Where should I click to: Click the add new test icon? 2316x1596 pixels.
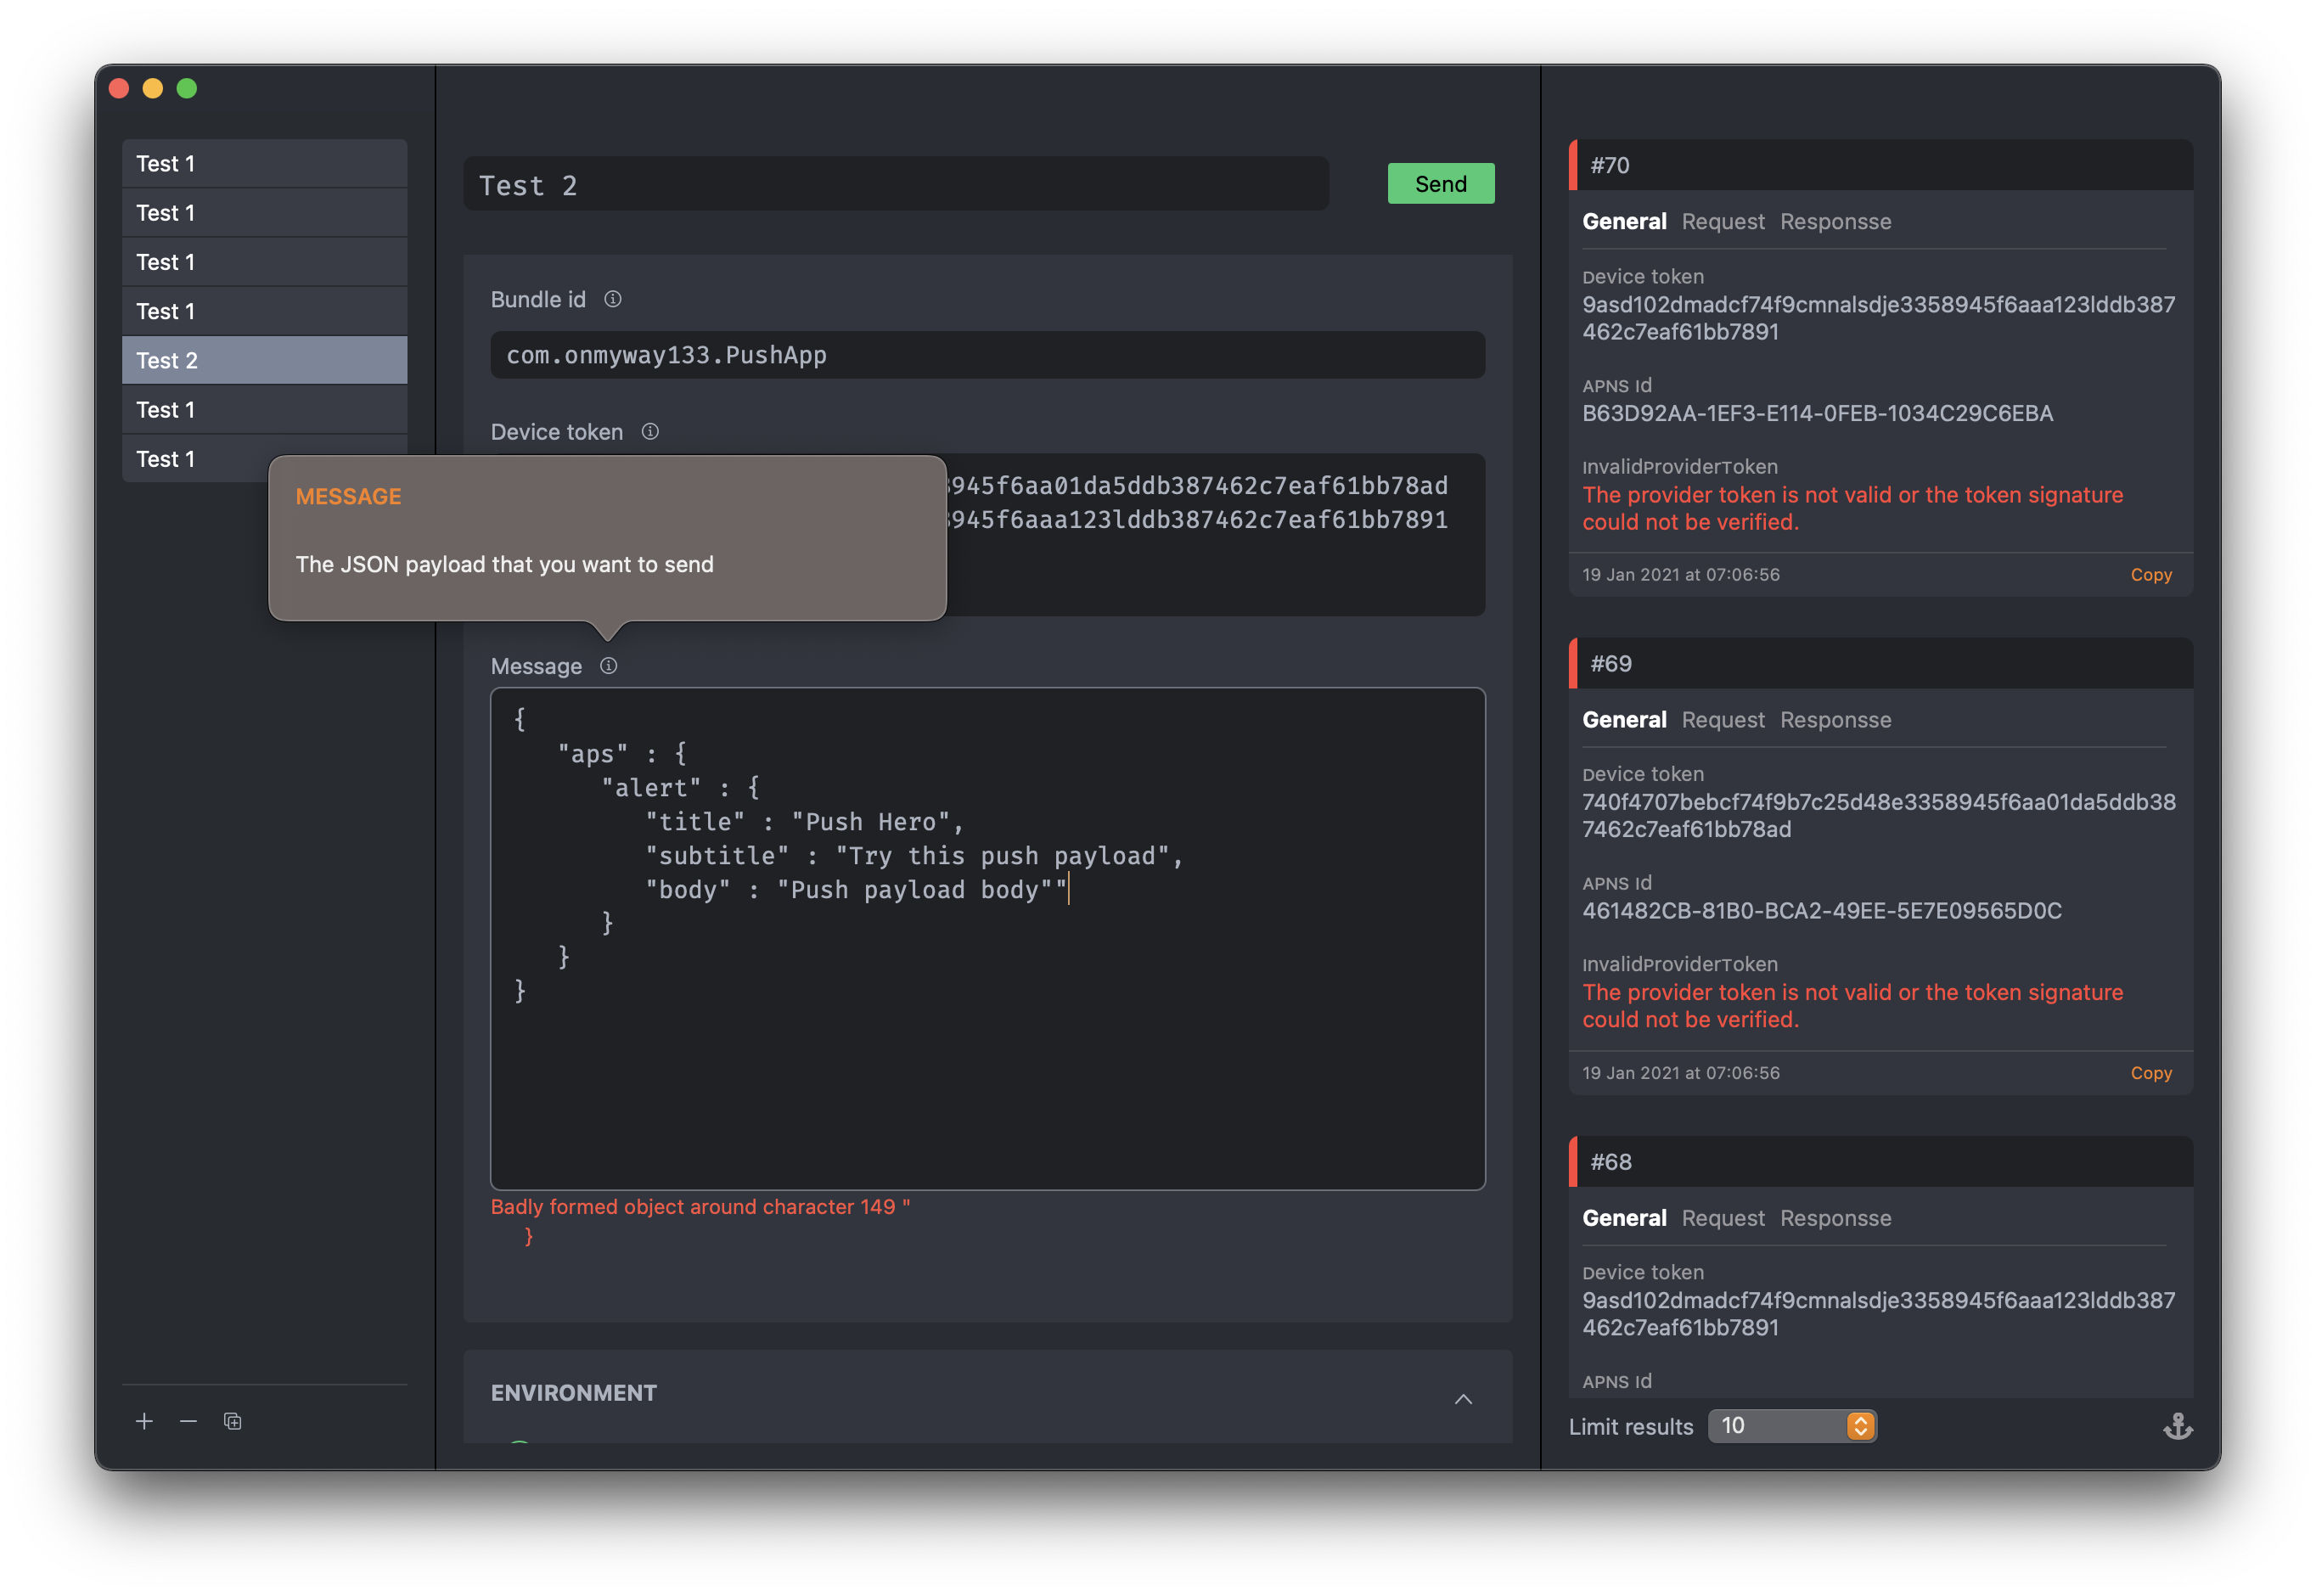point(141,1420)
